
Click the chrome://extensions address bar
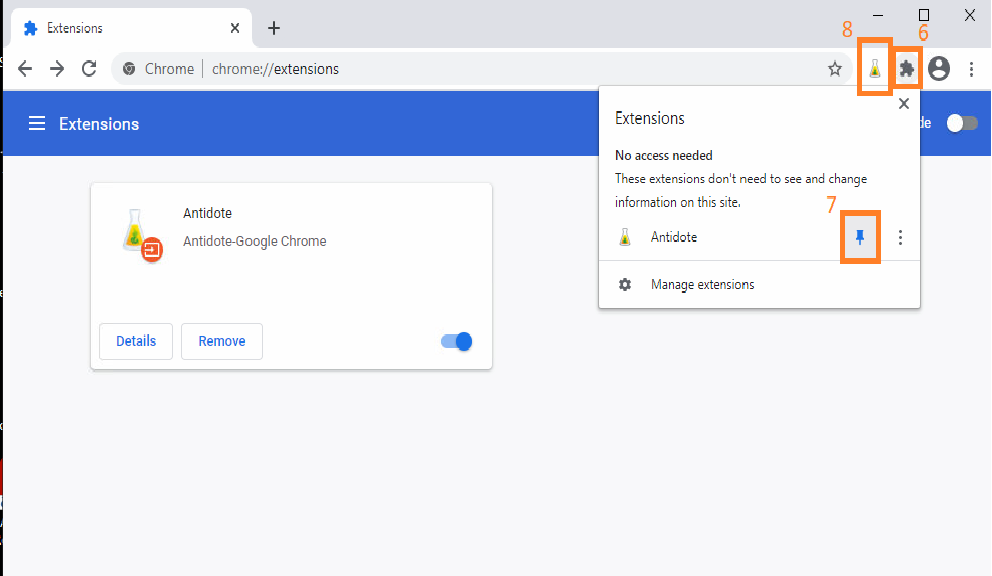480,69
